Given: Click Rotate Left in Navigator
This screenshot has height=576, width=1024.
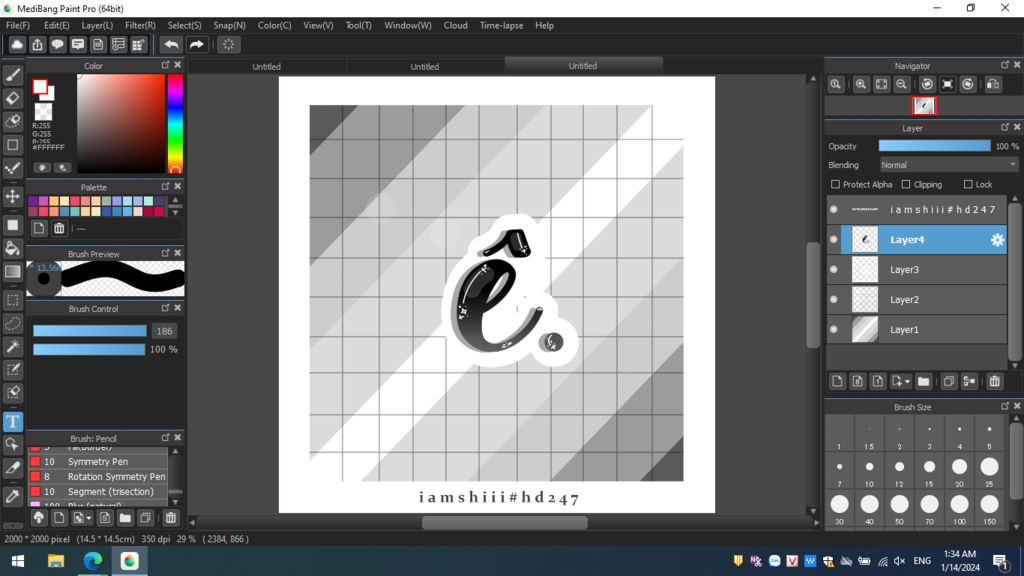Looking at the screenshot, I should (x=927, y=84).
